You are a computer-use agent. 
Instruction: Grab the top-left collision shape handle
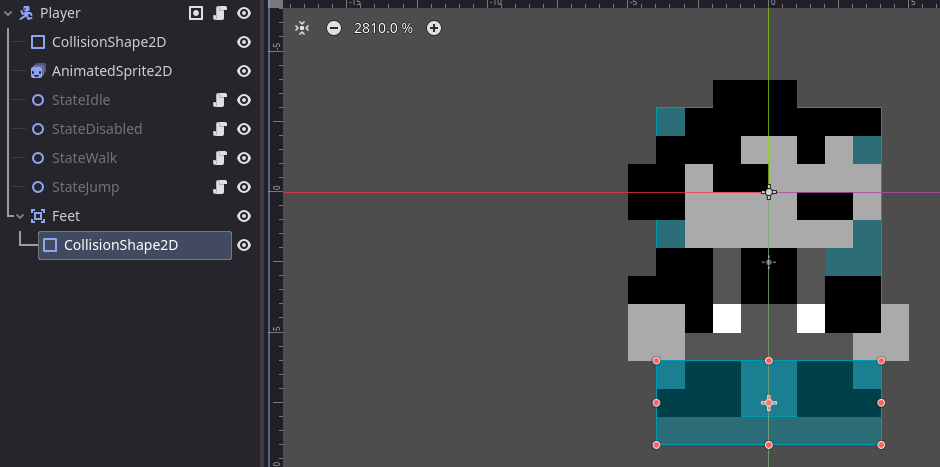pos(656,360)
